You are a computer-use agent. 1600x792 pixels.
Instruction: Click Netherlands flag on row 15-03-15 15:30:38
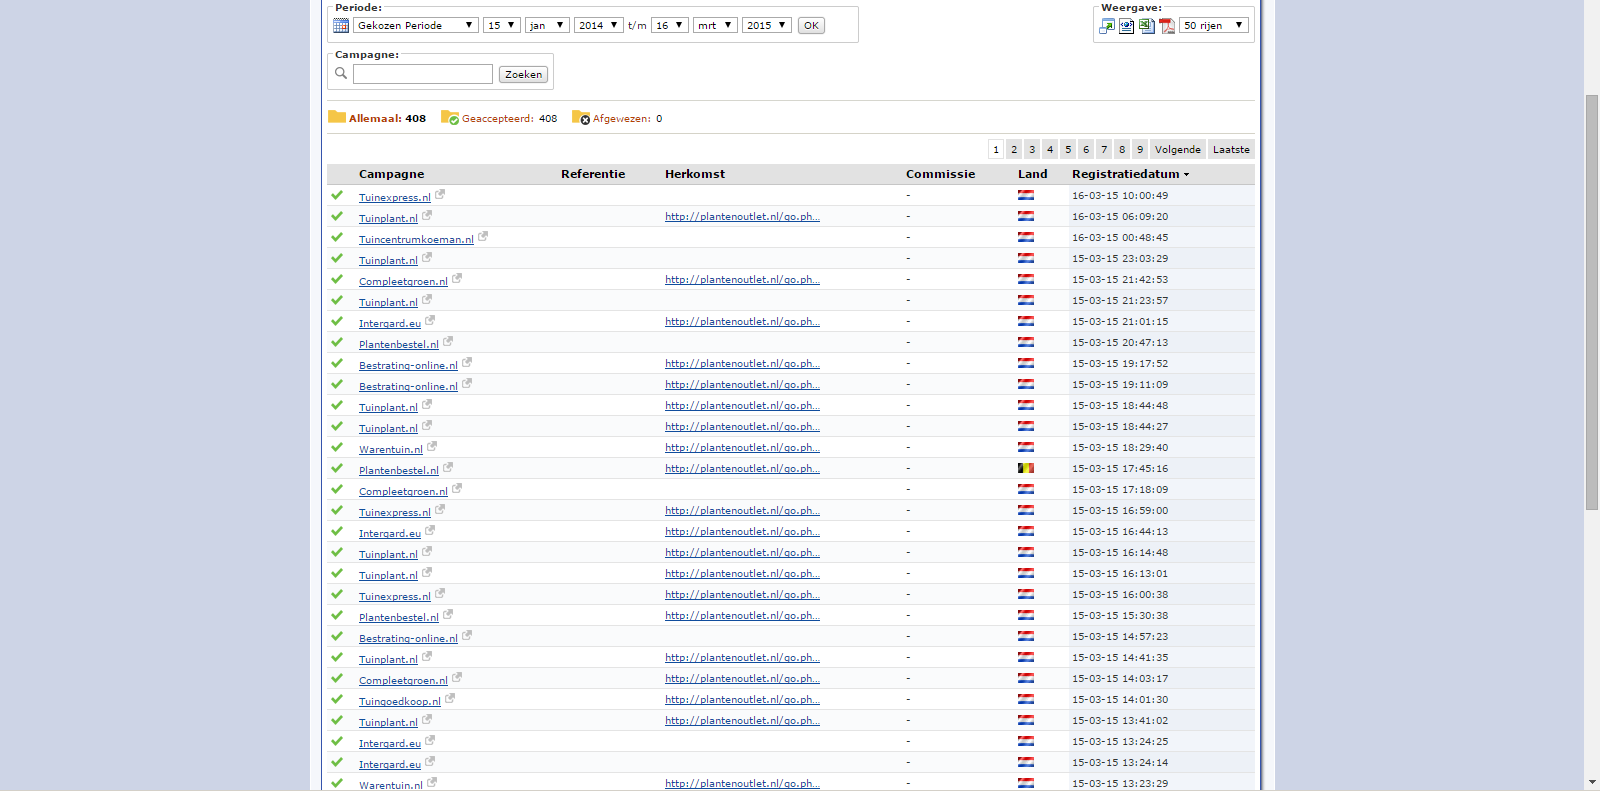[x=1026, y=615]
